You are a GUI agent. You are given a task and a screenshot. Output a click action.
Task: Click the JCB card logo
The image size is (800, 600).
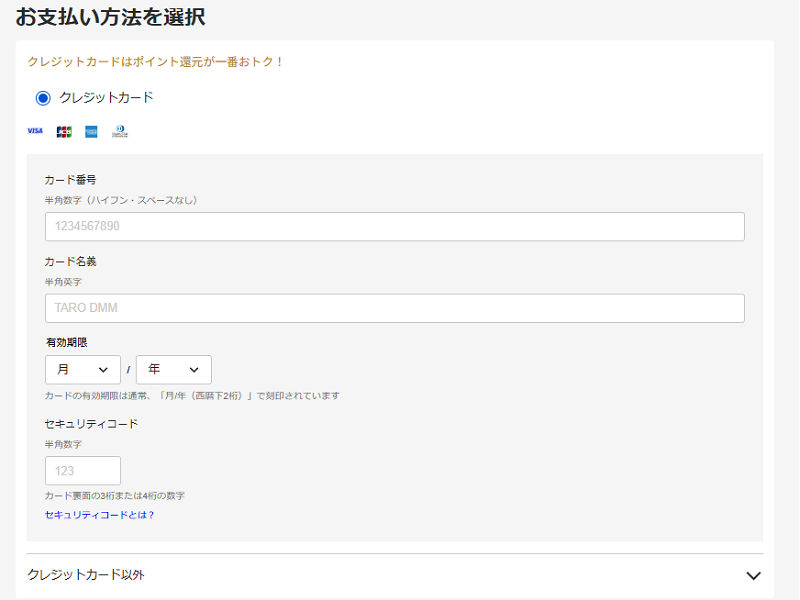click(x=64, y=131)
